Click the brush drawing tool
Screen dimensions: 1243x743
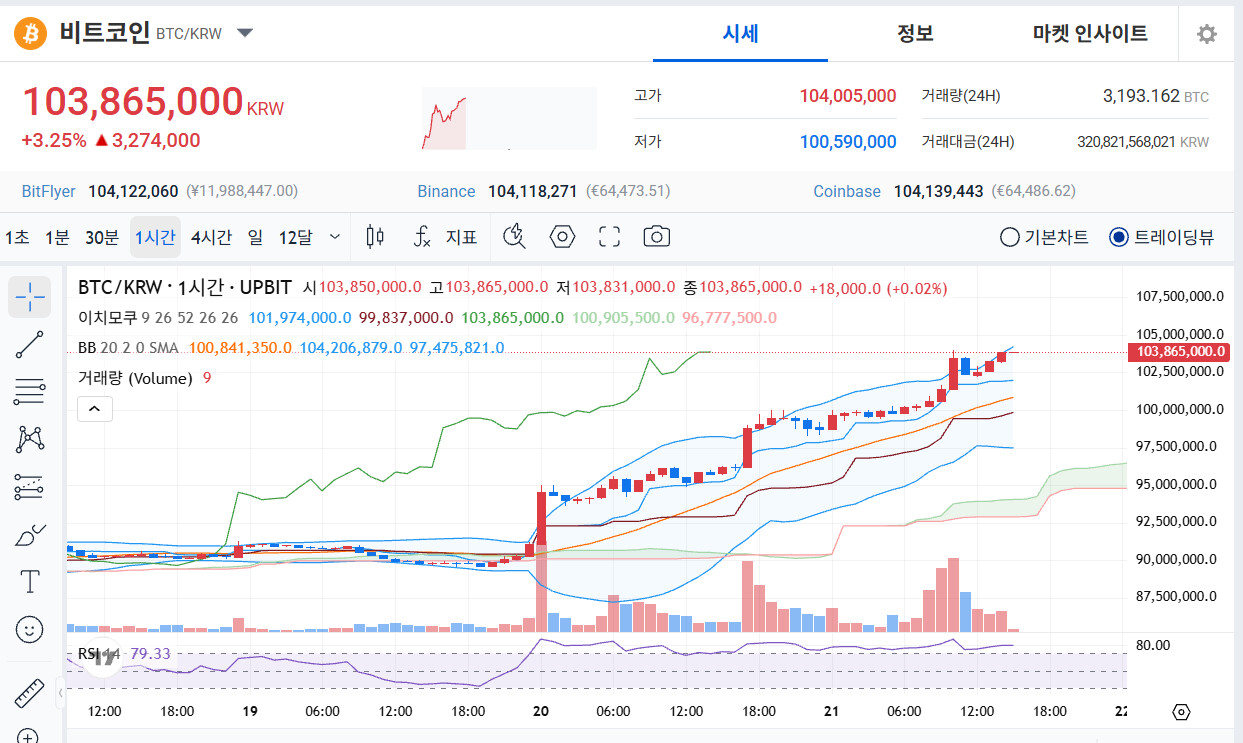30,533
